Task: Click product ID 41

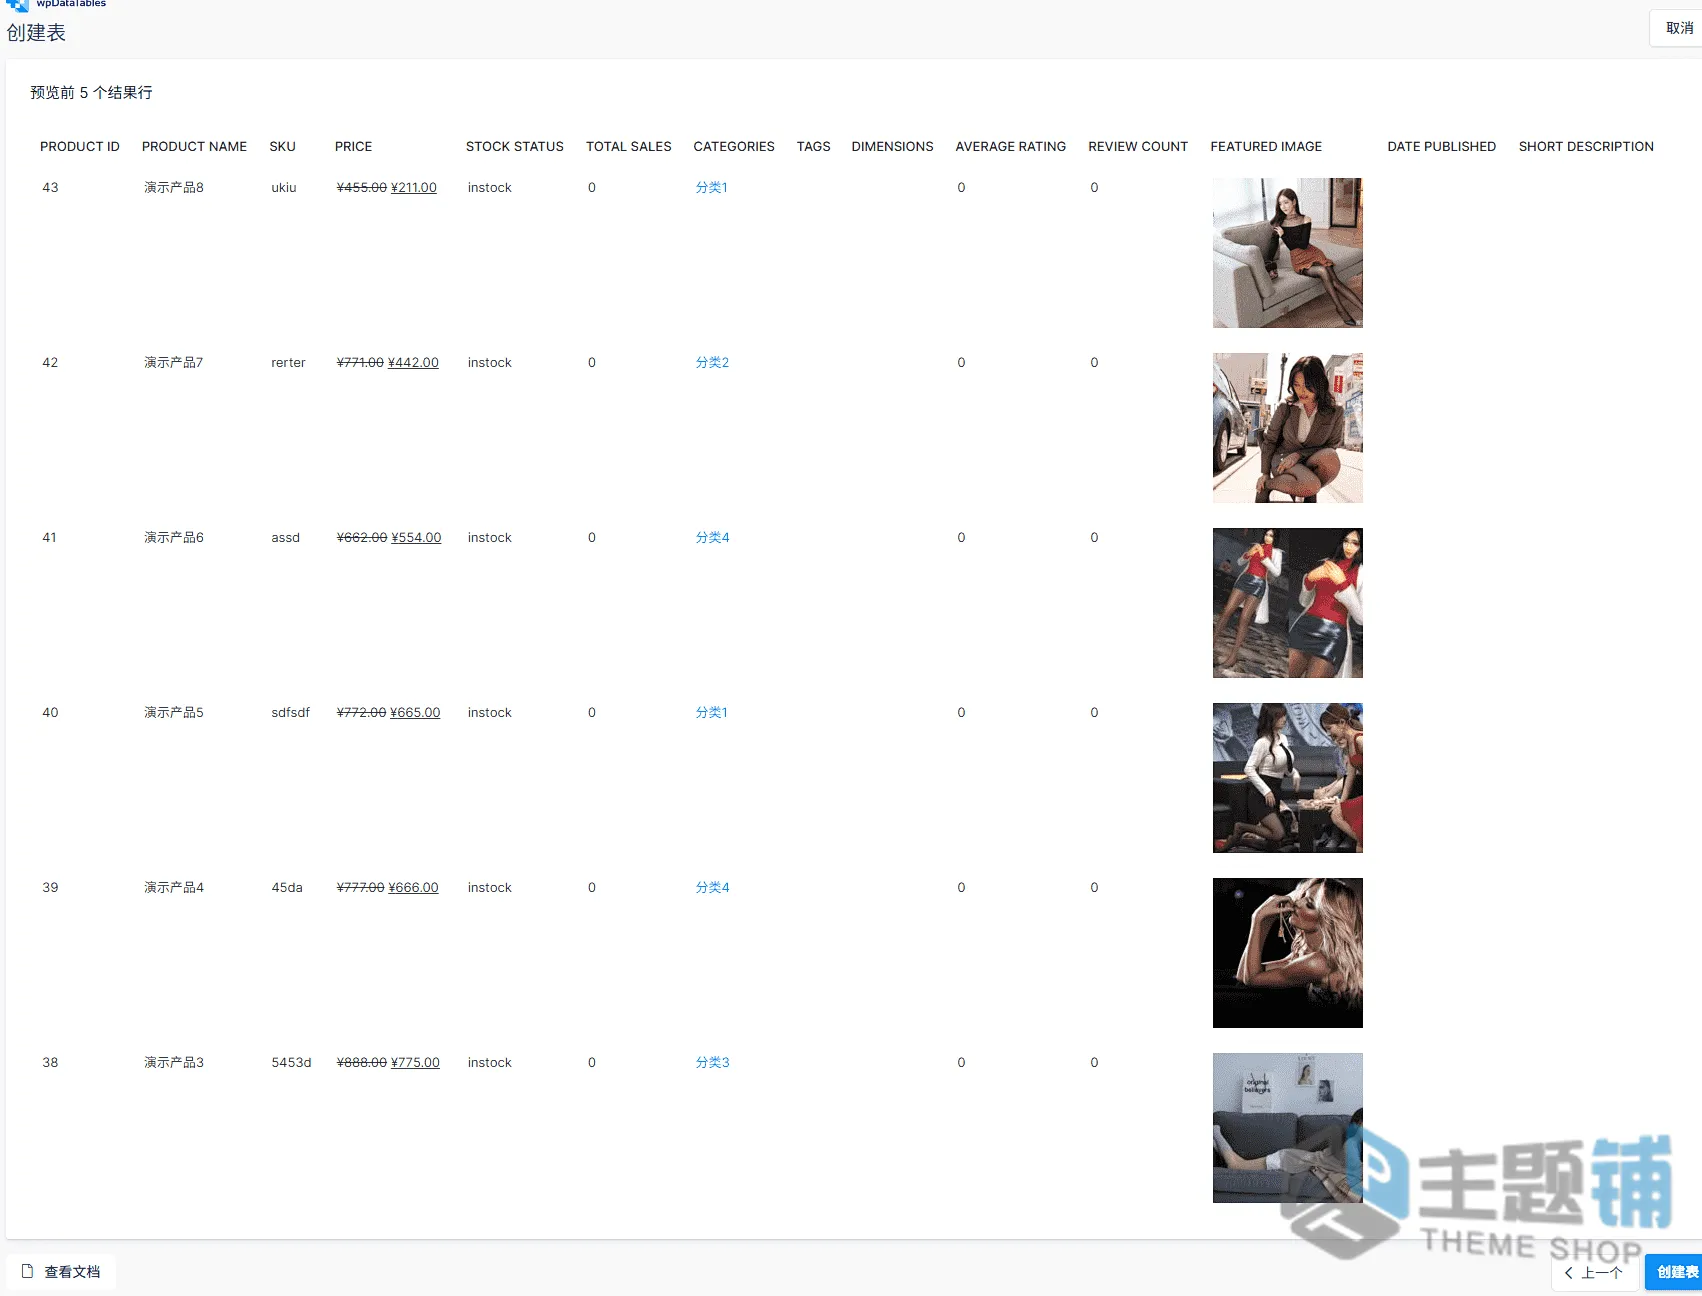Action: coord(49,537)
